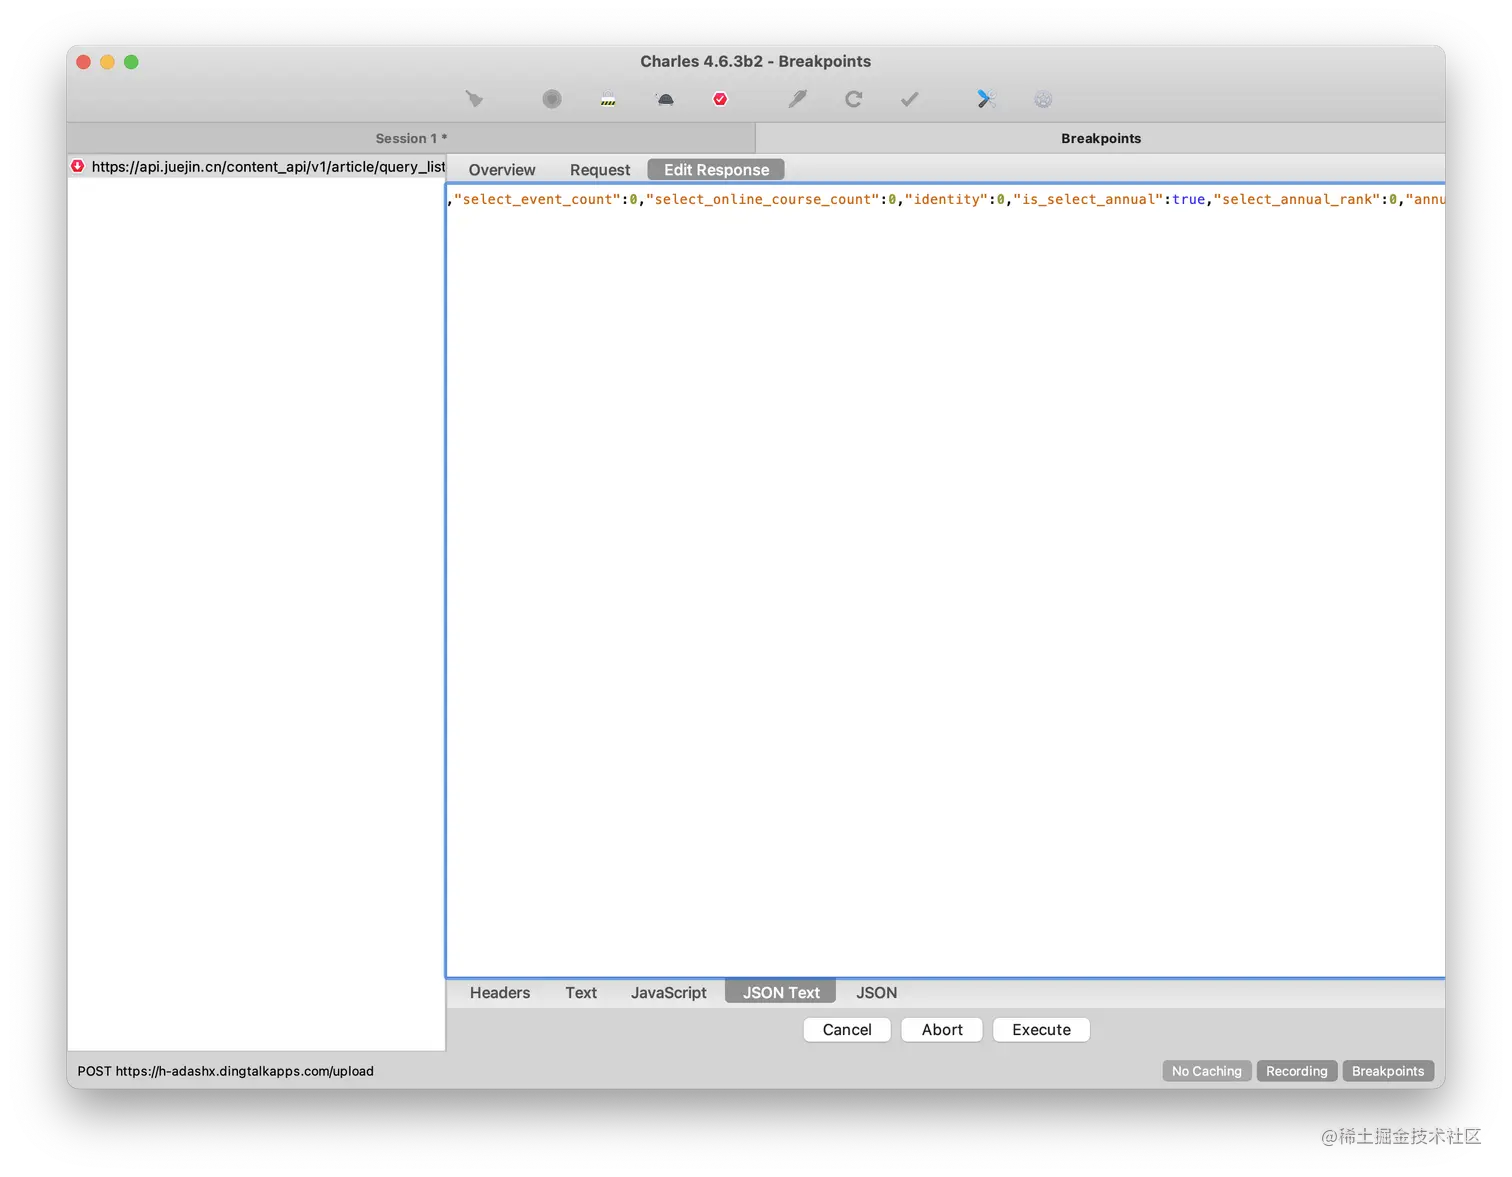Select the Edit Response tab
The width and height of the screenshot is (1512, 1177).
716,170
